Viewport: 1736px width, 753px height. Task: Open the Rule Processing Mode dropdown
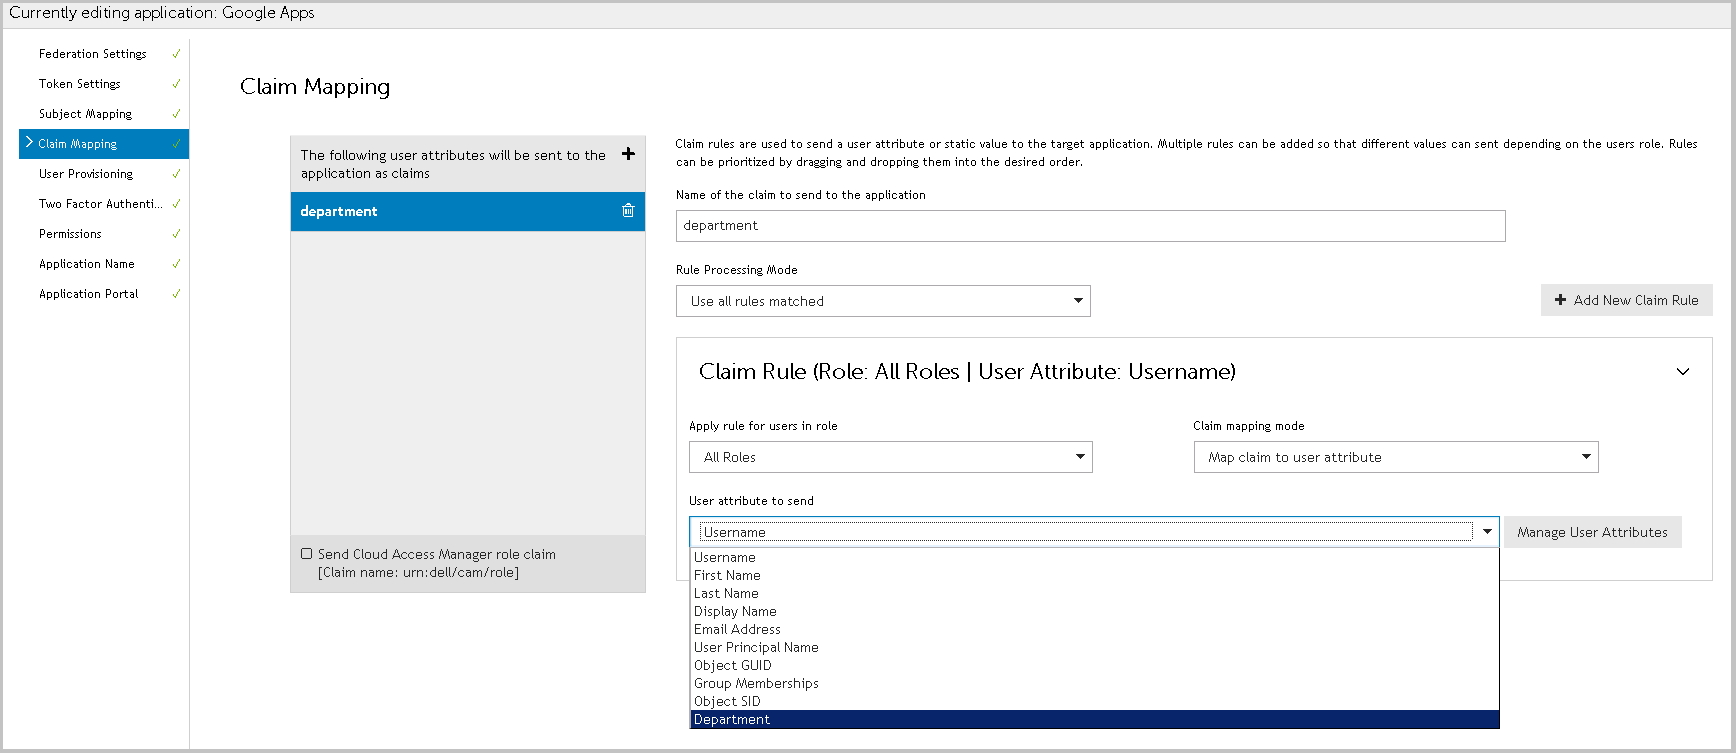882,301
